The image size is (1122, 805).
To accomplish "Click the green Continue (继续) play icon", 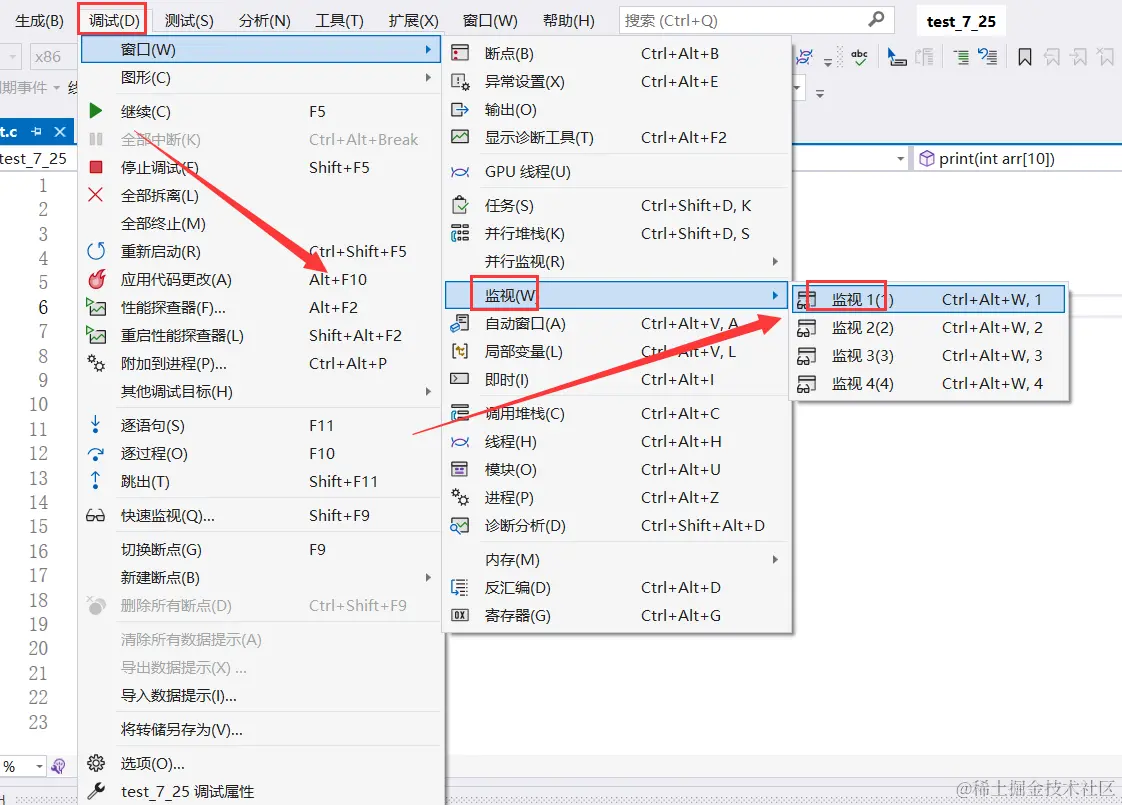I will pos(96,111).
